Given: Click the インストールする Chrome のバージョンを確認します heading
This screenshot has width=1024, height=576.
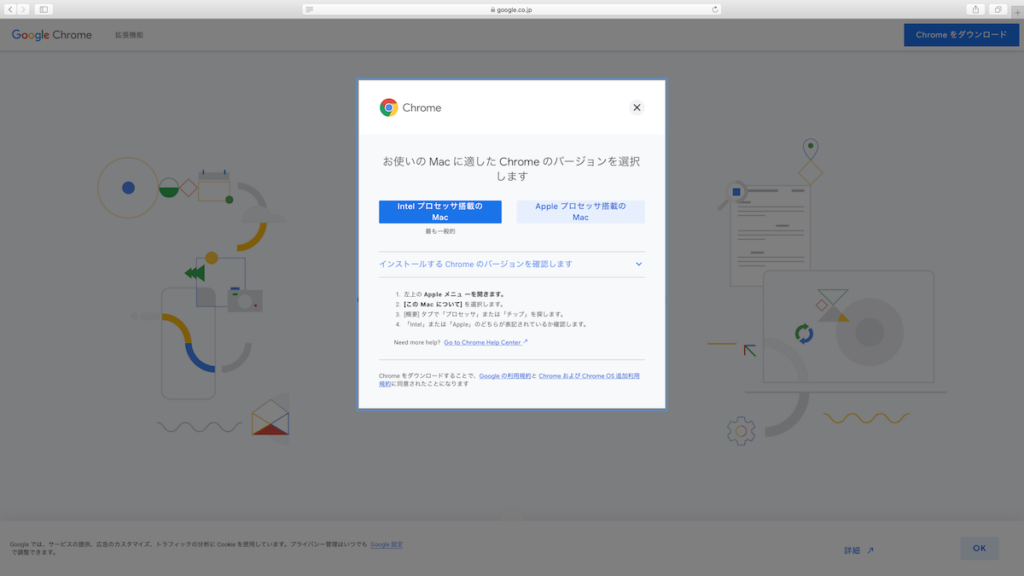Looking at the screenshot, I should click(476, 264).
